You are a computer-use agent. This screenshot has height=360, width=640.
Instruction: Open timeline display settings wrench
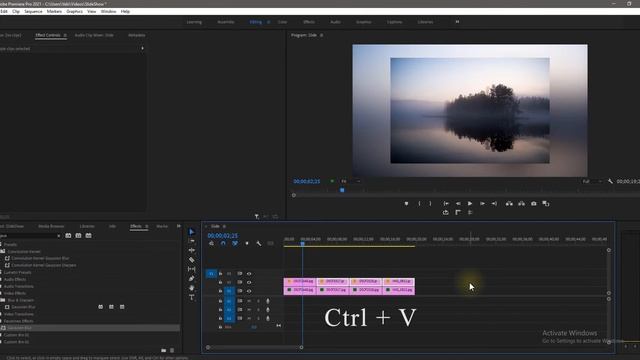pyautogui.click(x=259, y=244)
